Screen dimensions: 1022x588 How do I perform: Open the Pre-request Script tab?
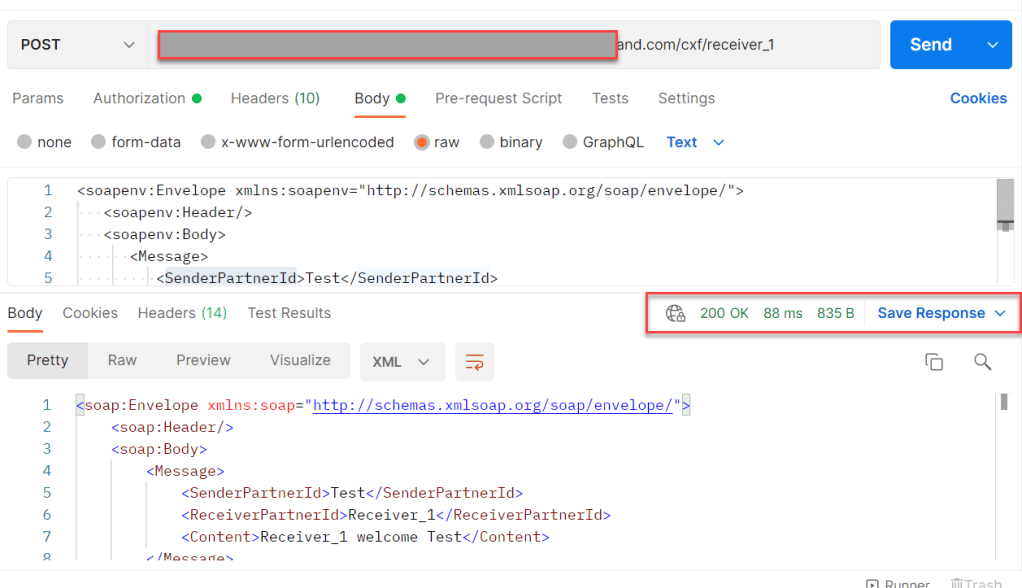(498, 98)
